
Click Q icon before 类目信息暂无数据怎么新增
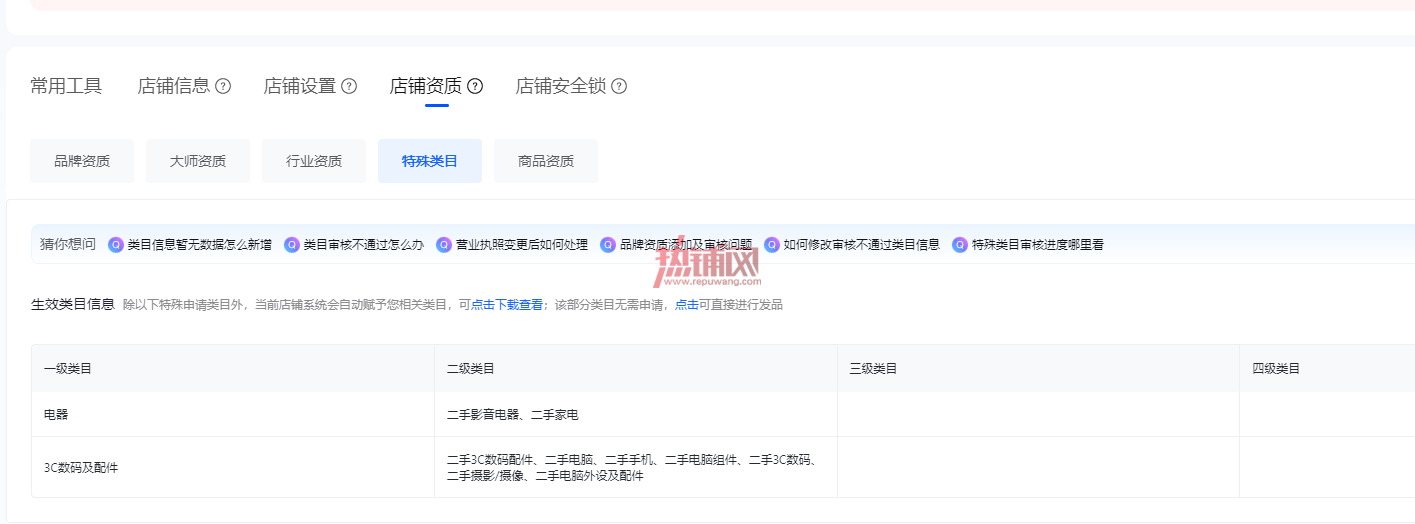point(116,244)
